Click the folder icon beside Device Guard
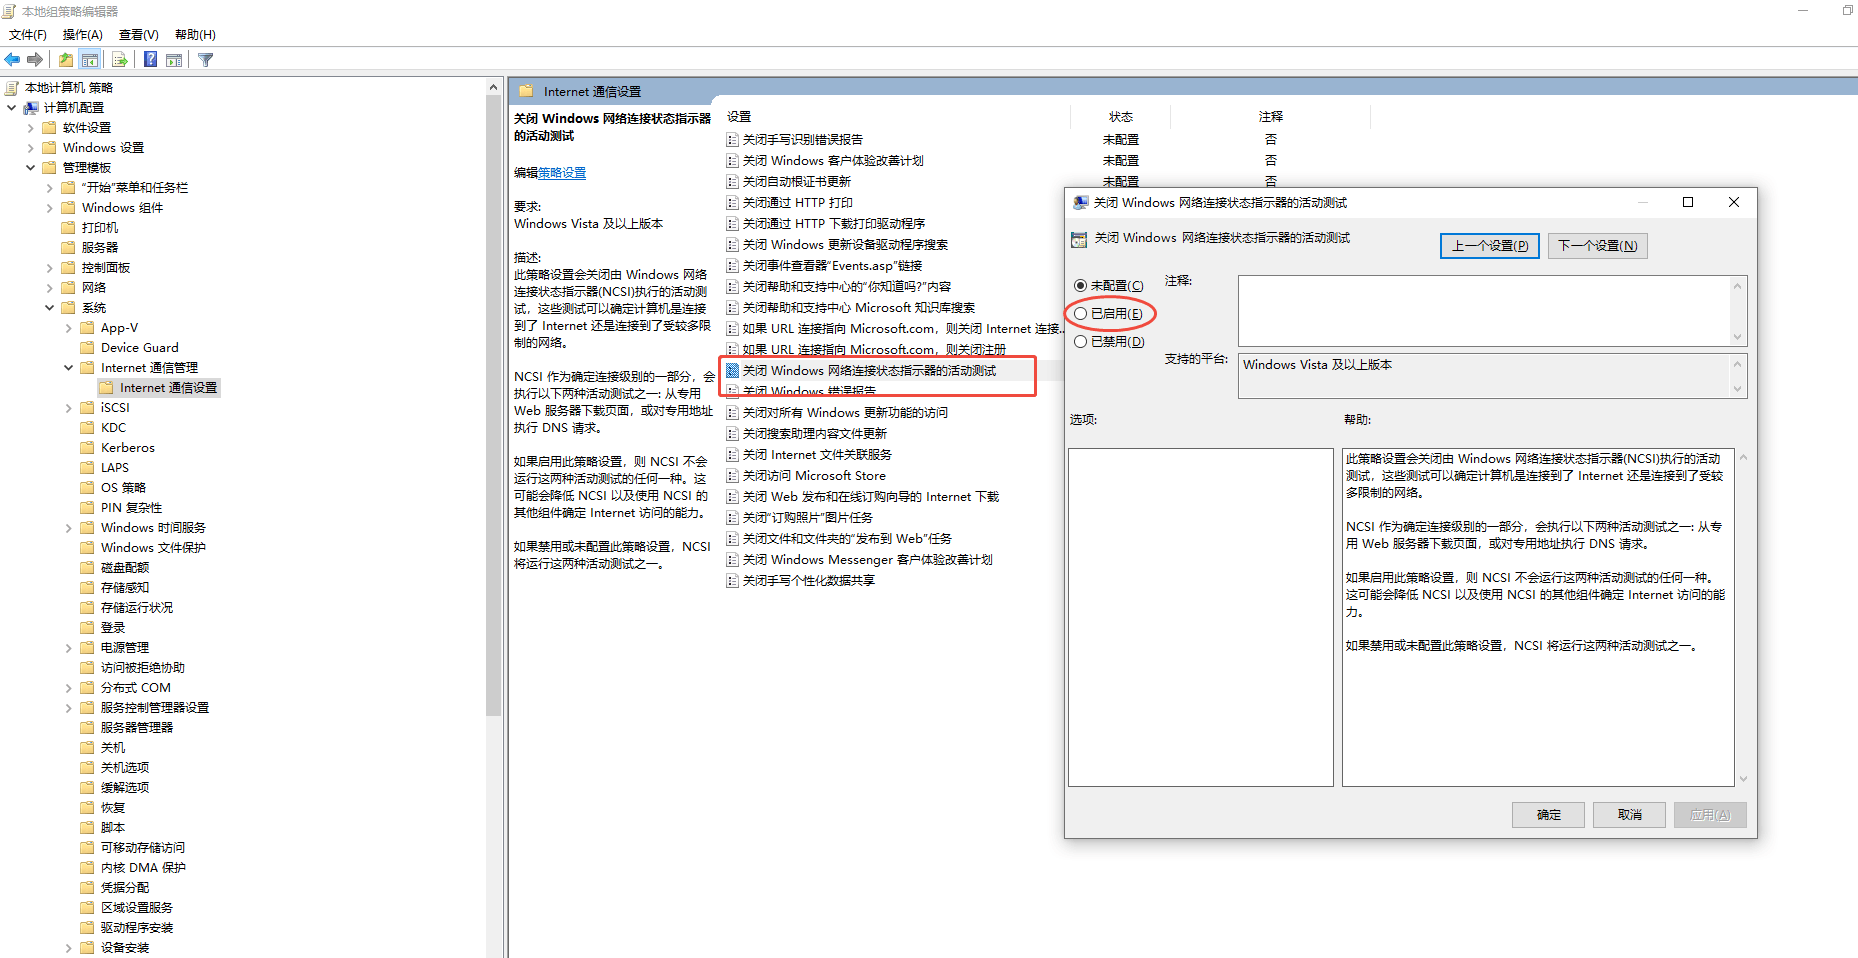This screenshot has height=958, width=1858. [88, 347]
